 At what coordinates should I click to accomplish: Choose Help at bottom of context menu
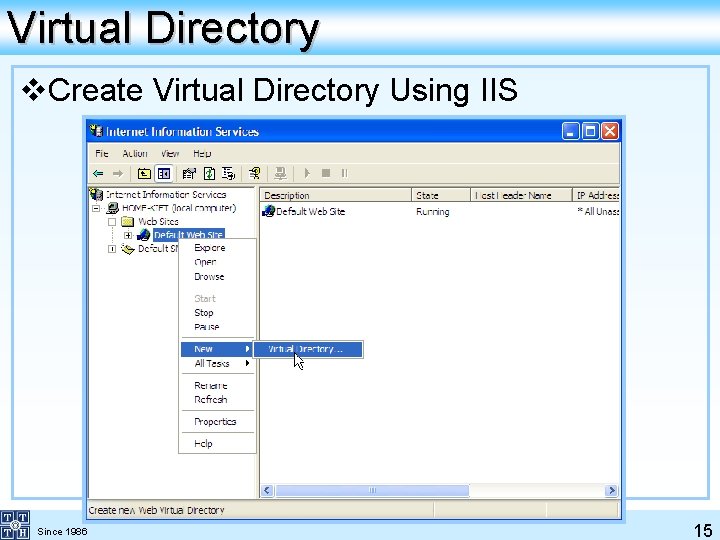[x=203, y=444]
